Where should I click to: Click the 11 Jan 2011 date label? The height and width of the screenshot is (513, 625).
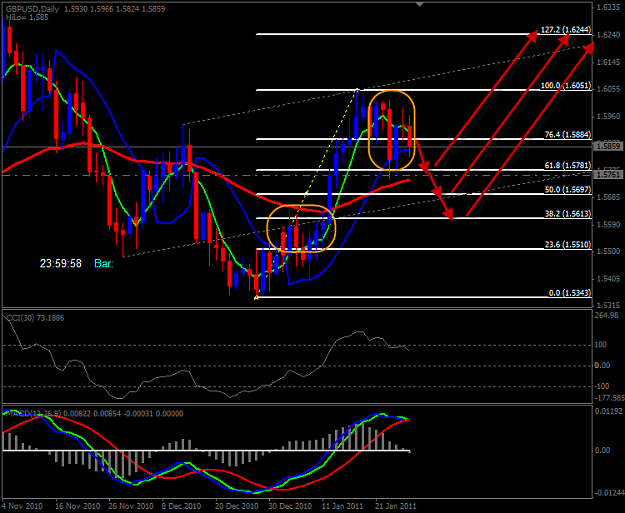pyautogui.click(x=343, y=506)
